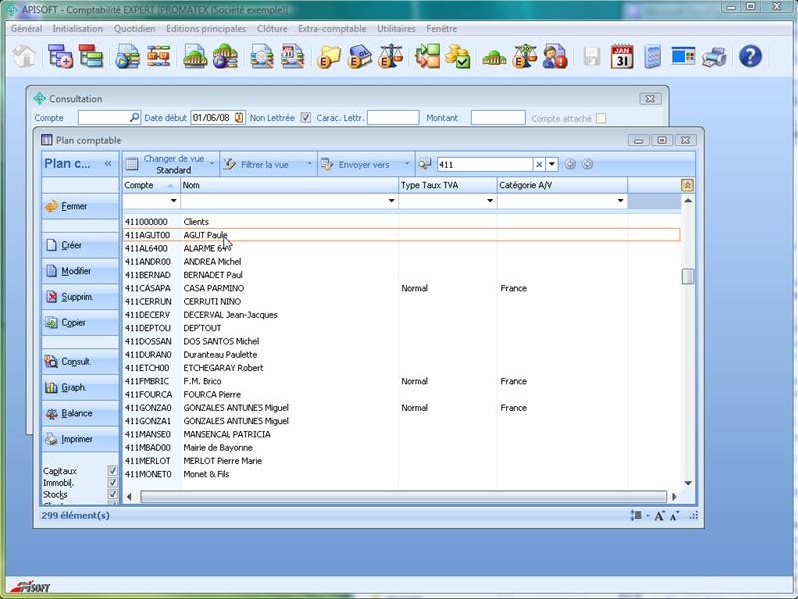Open the Compte column filter dropdown
The width and height of the screenshot is (798, 599).
coord(174,201)
